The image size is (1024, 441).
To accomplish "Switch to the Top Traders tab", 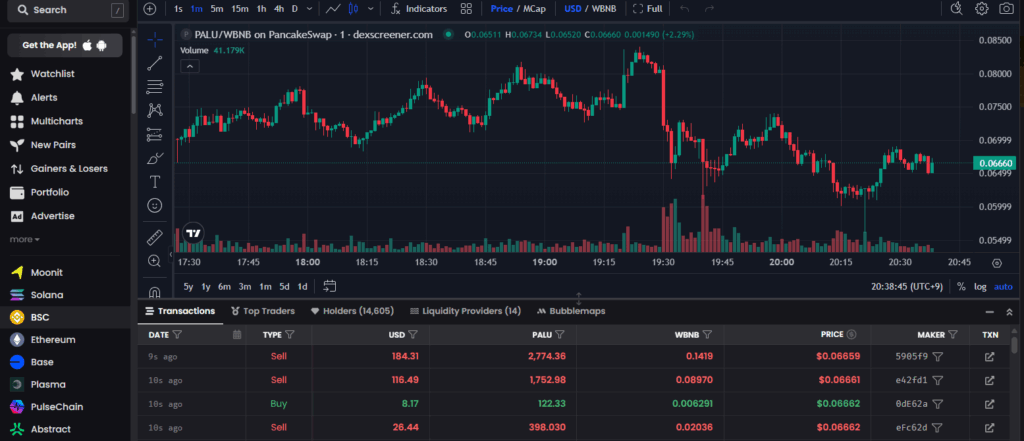I will 264,311.
